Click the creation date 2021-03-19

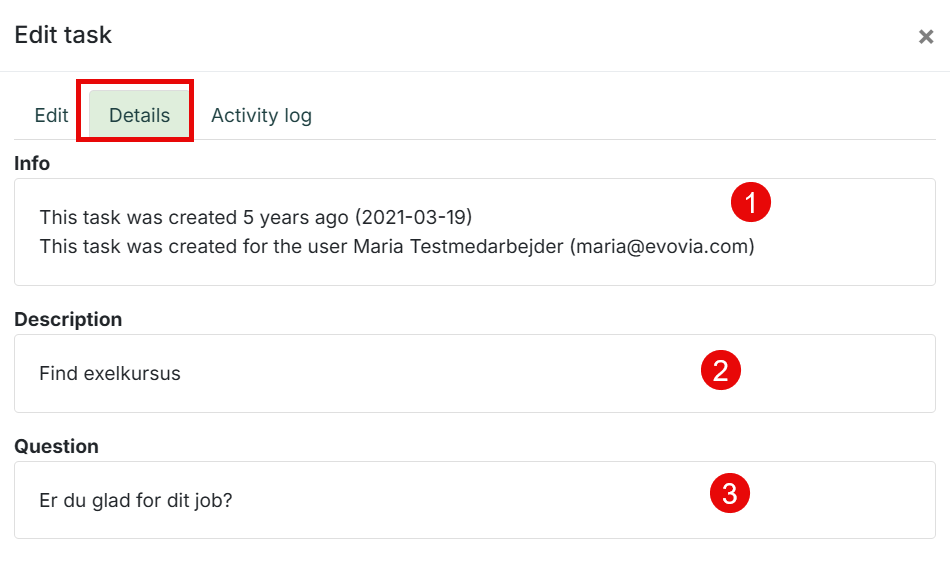tap(413, 217)
